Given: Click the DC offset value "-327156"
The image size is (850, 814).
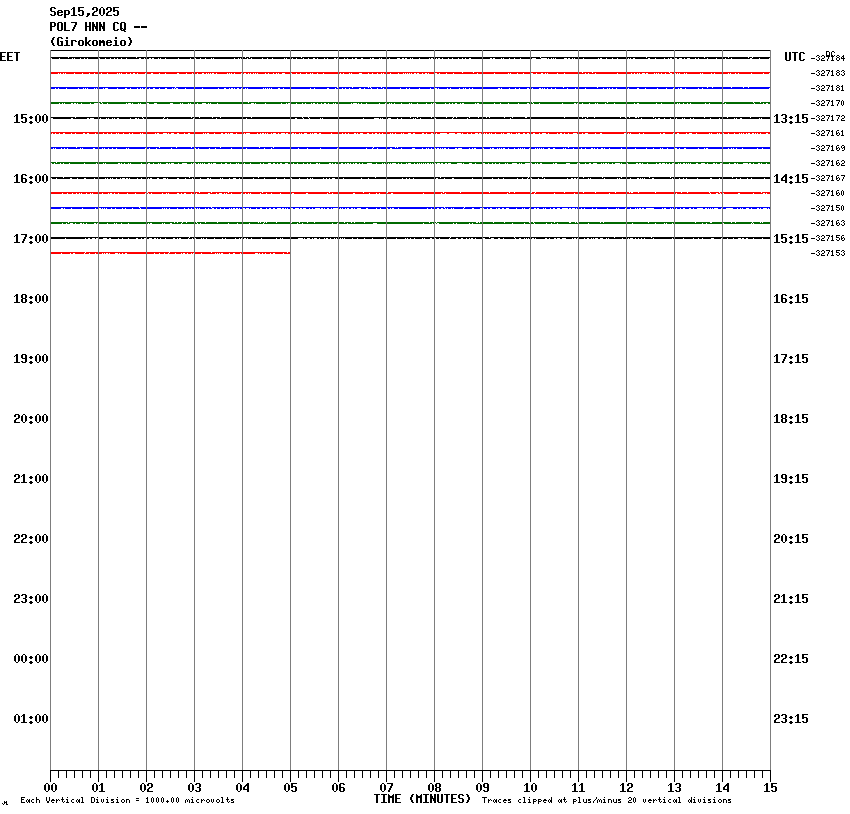Looking at the screenshot, I should coord(828,238).
